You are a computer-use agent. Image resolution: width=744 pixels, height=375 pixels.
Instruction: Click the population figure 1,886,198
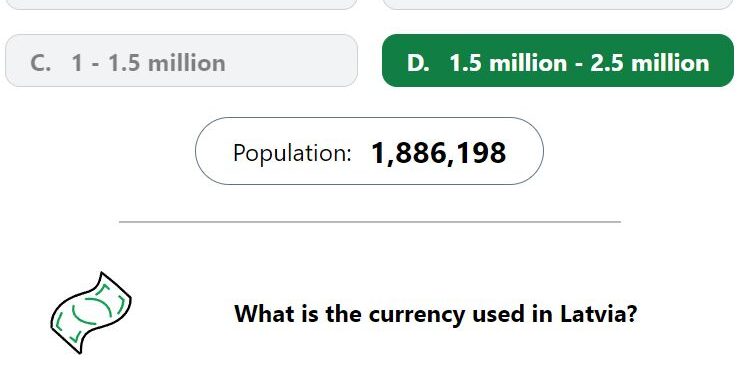[438, 153]
